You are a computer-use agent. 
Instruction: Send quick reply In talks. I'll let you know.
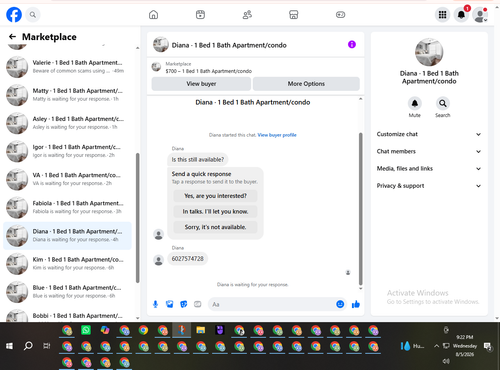215,212
